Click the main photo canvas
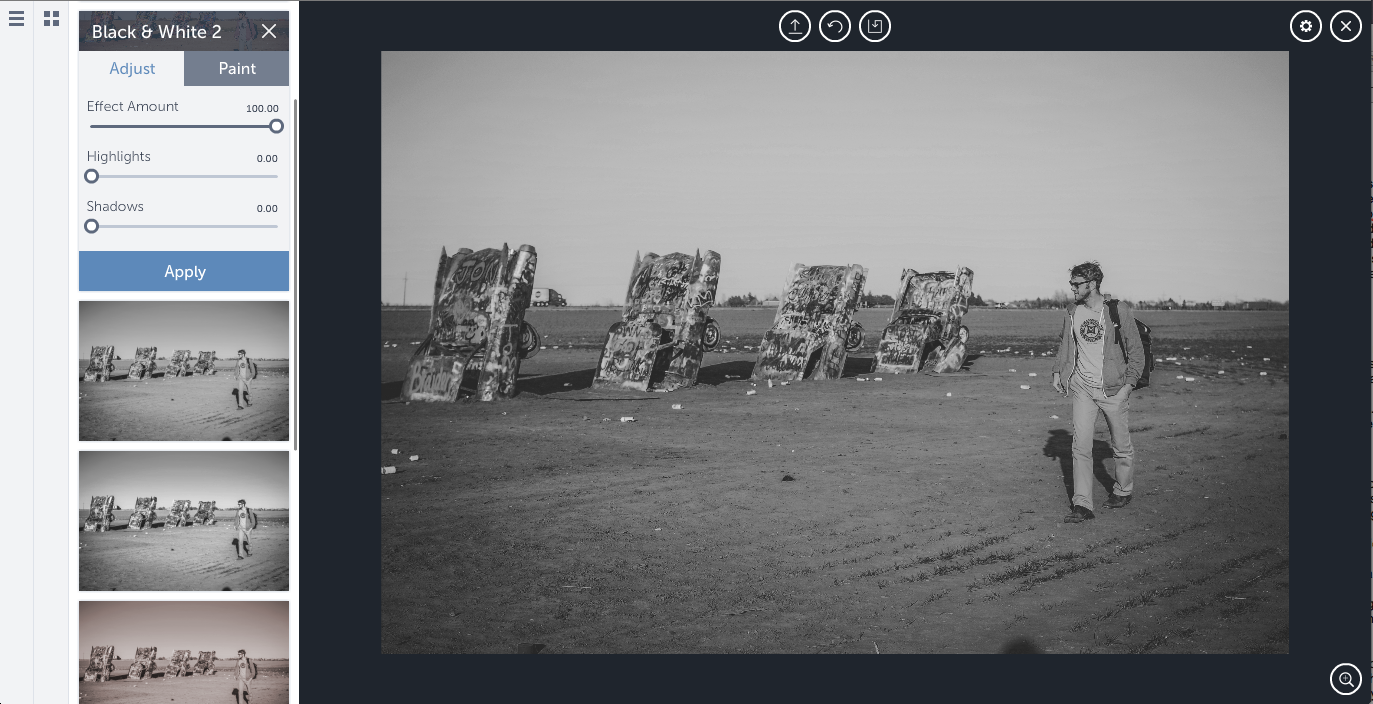This screenshot has width=1373, height=704. [834, 352]
